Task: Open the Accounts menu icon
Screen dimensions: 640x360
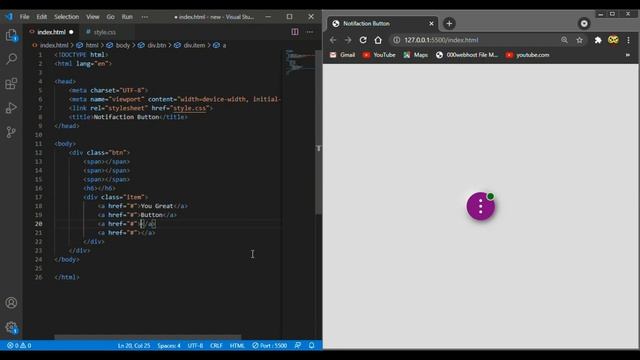Action: 11,303
